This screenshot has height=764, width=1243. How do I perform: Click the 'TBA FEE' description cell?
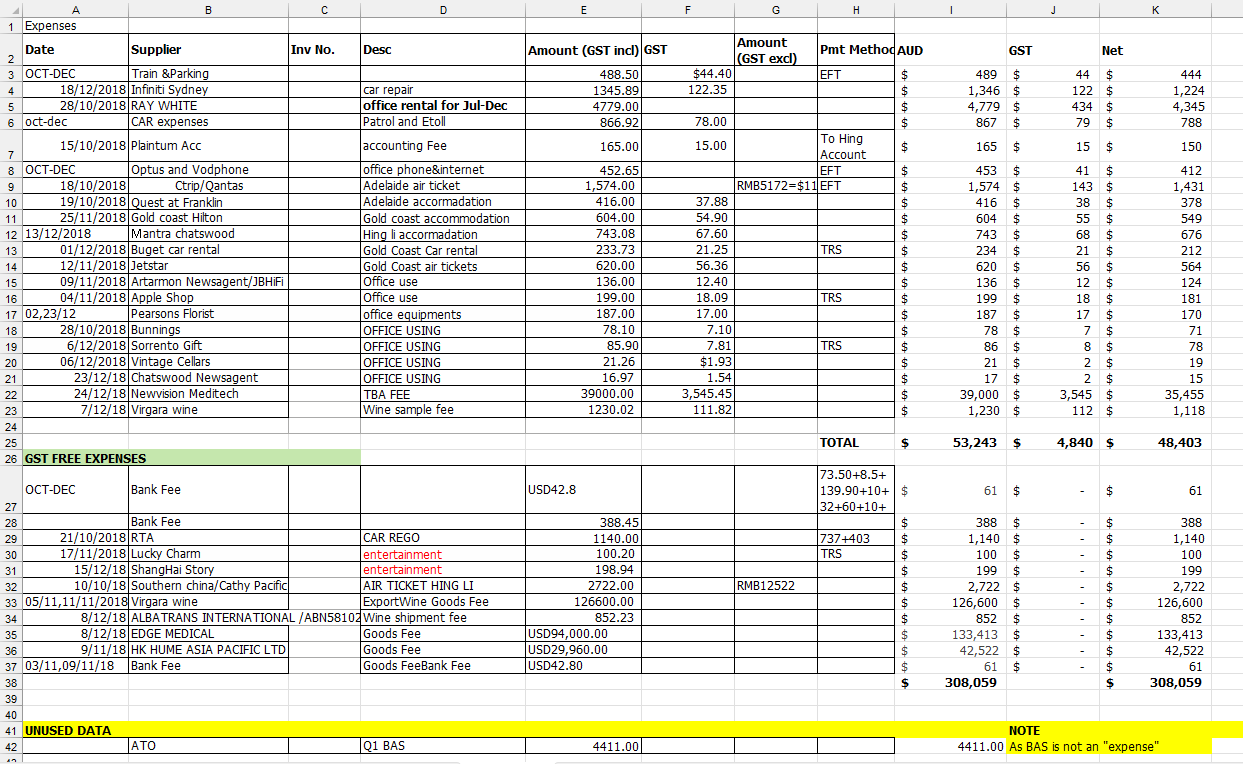(443, 394)
